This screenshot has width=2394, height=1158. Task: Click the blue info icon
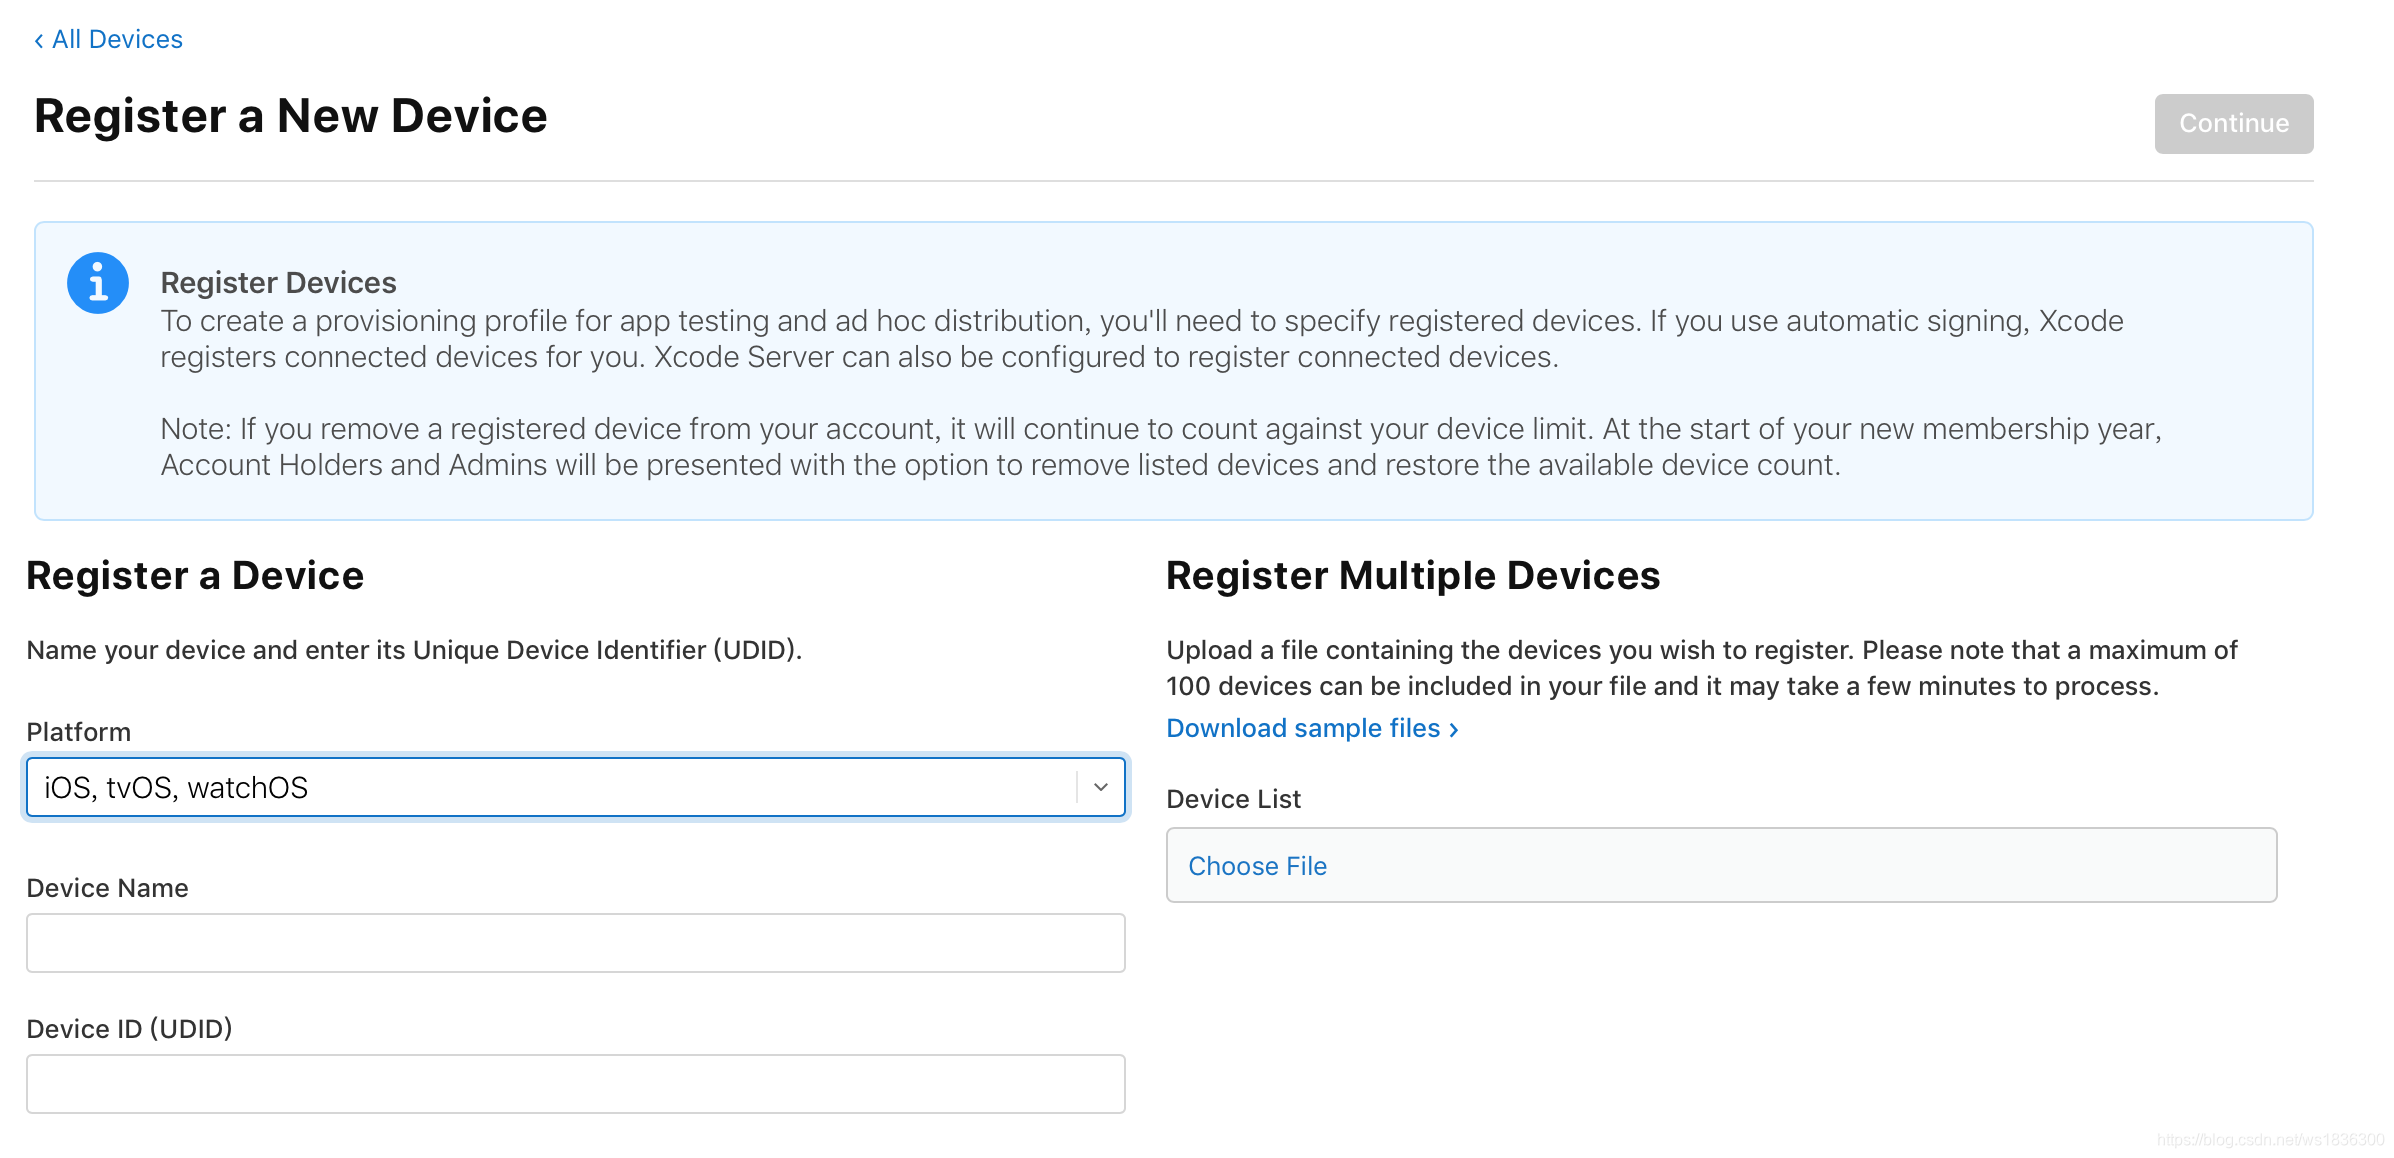pos(97,283)
